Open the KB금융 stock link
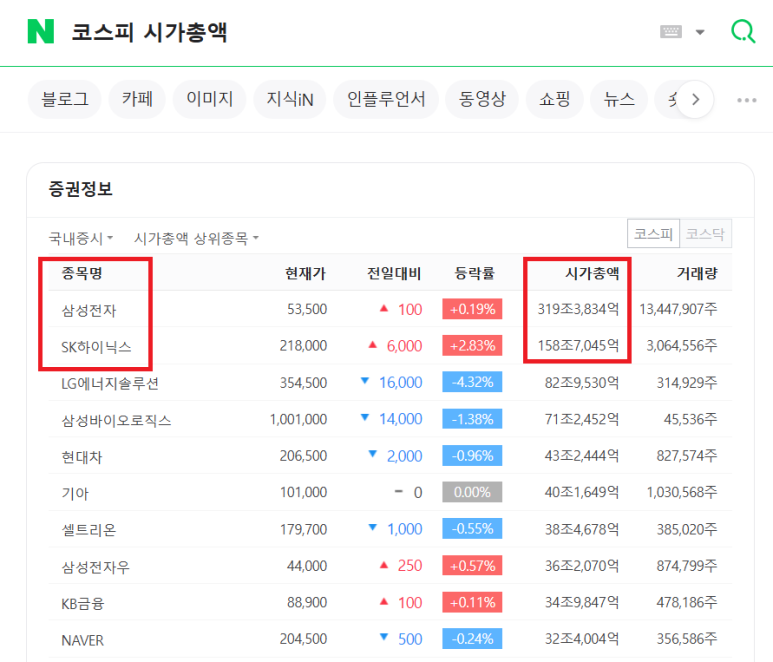 click(83, 603)
